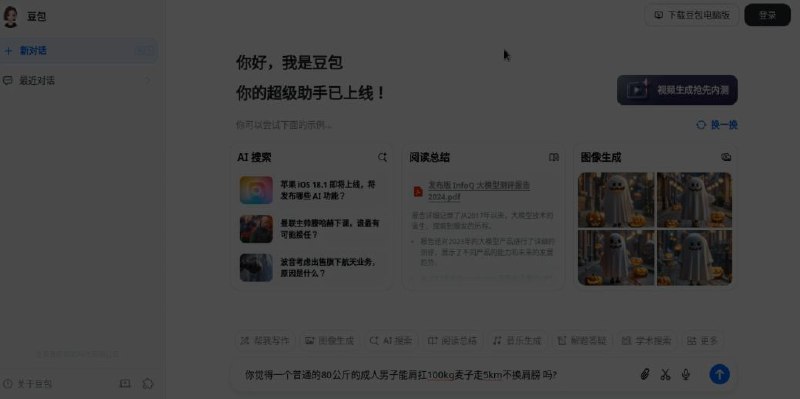Click the 波音 news thumbnail
The image size is (800, 399).
(256, 268)
